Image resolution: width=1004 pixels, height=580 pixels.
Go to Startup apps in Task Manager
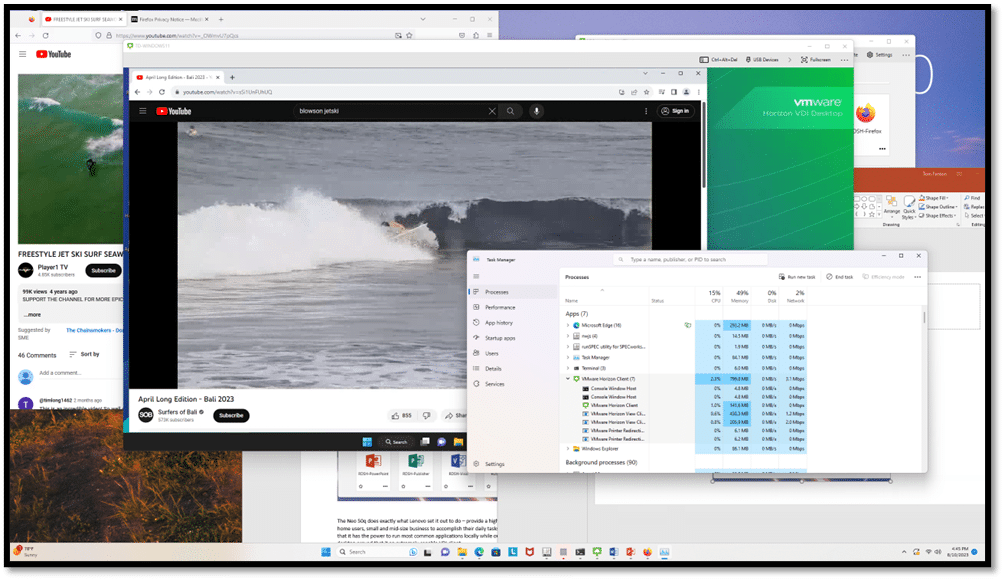(500, 338)
